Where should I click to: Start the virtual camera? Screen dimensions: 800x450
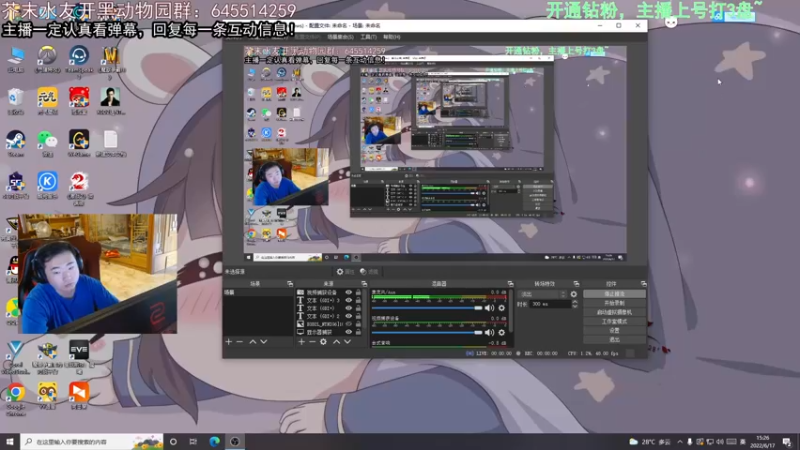pos(614,312)
